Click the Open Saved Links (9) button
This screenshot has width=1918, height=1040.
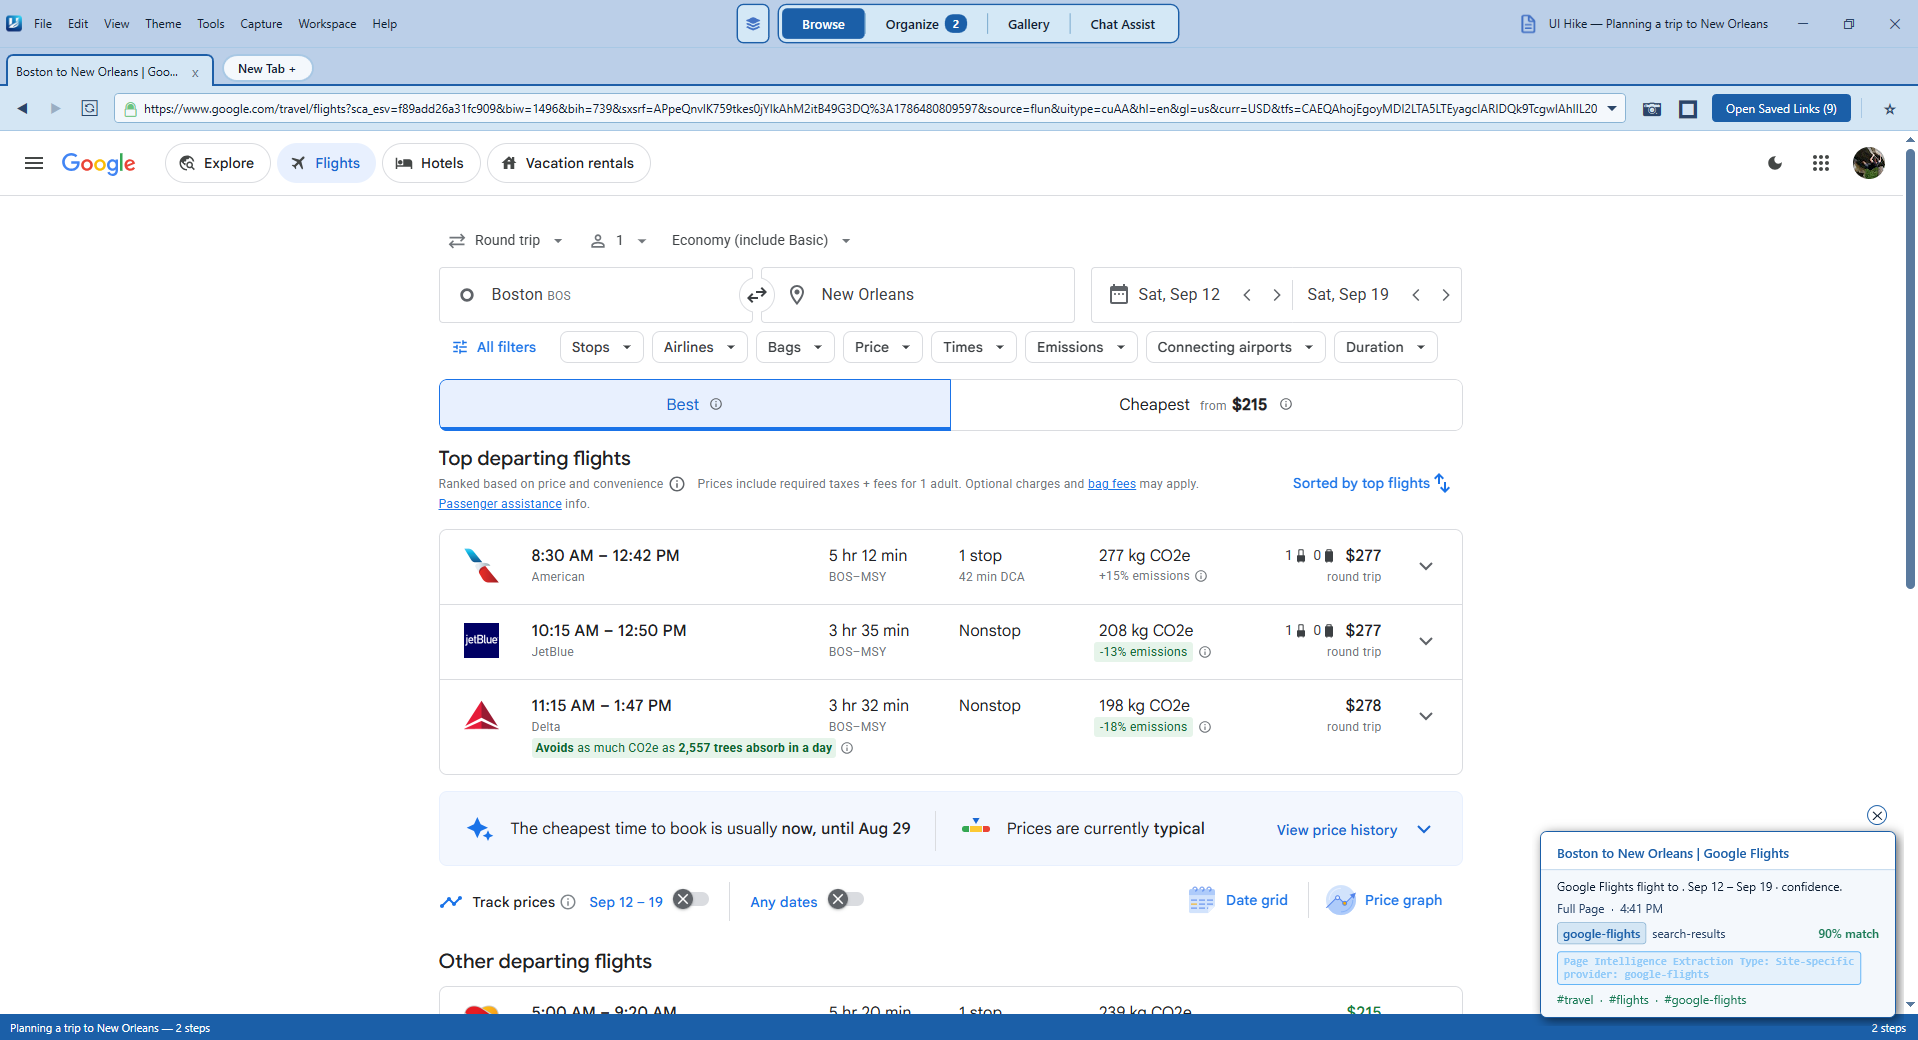click(x=1781, y=109)
